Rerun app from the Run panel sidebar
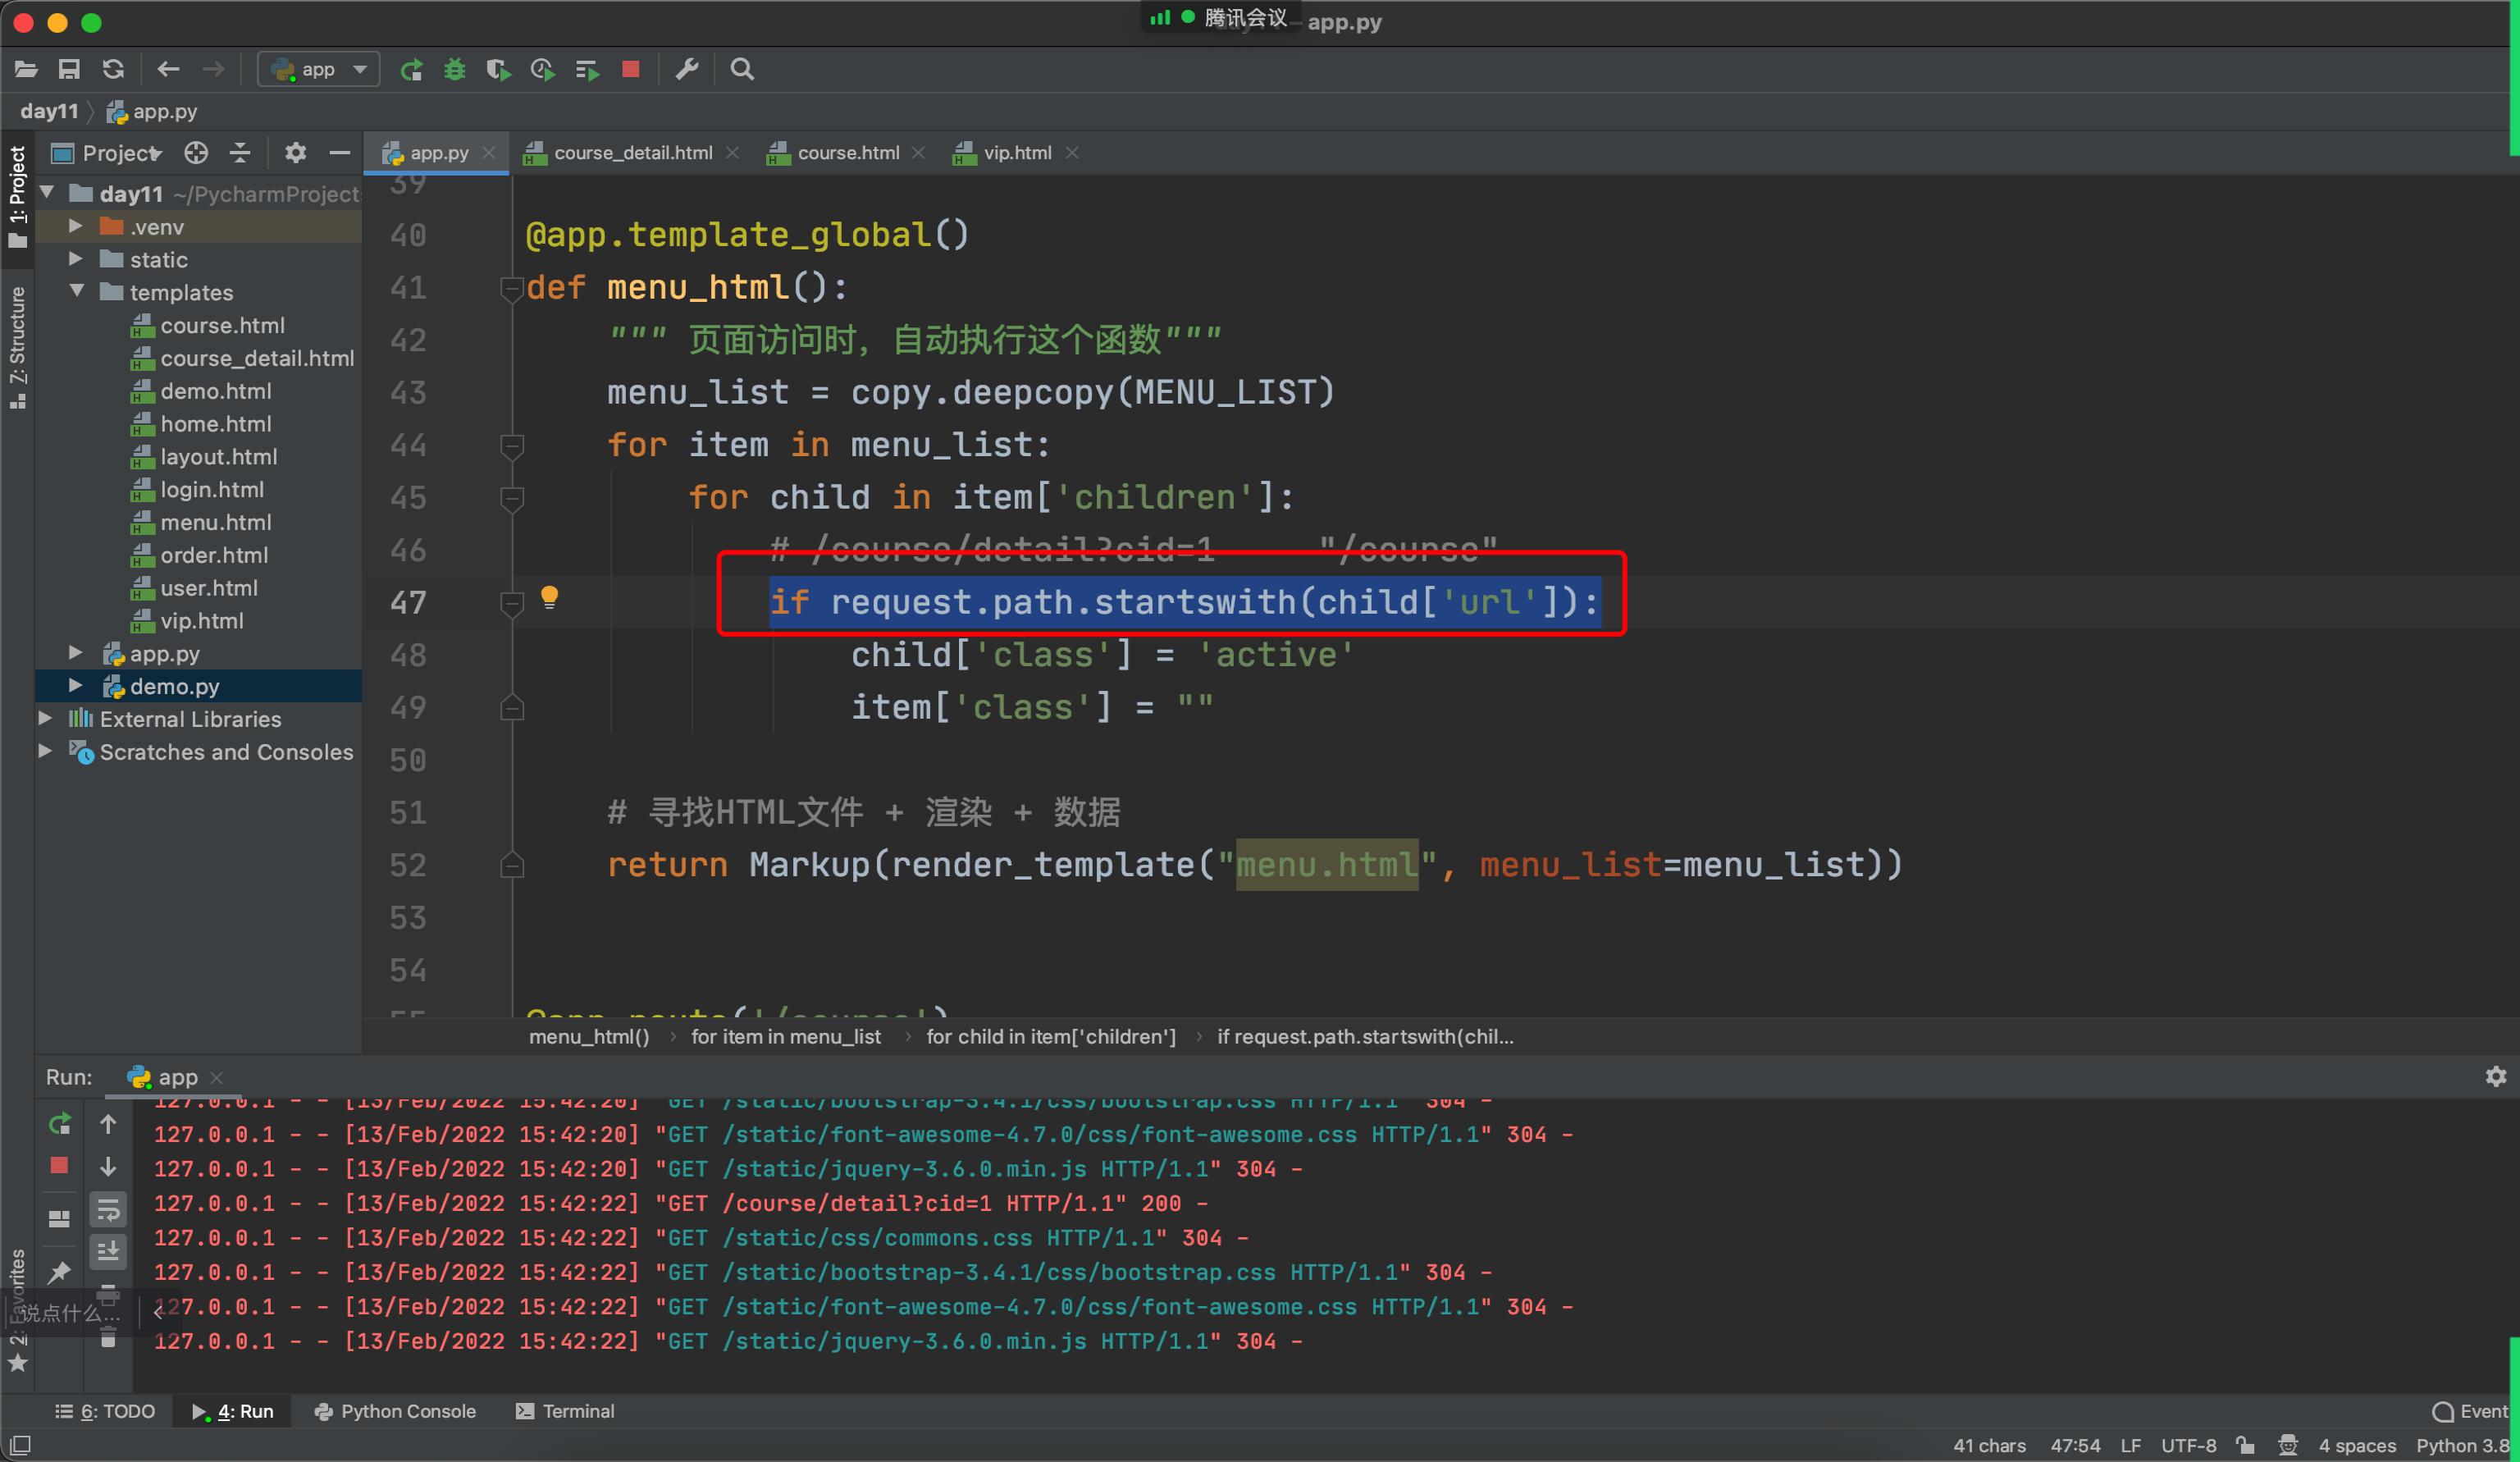 coord(59,1124)
